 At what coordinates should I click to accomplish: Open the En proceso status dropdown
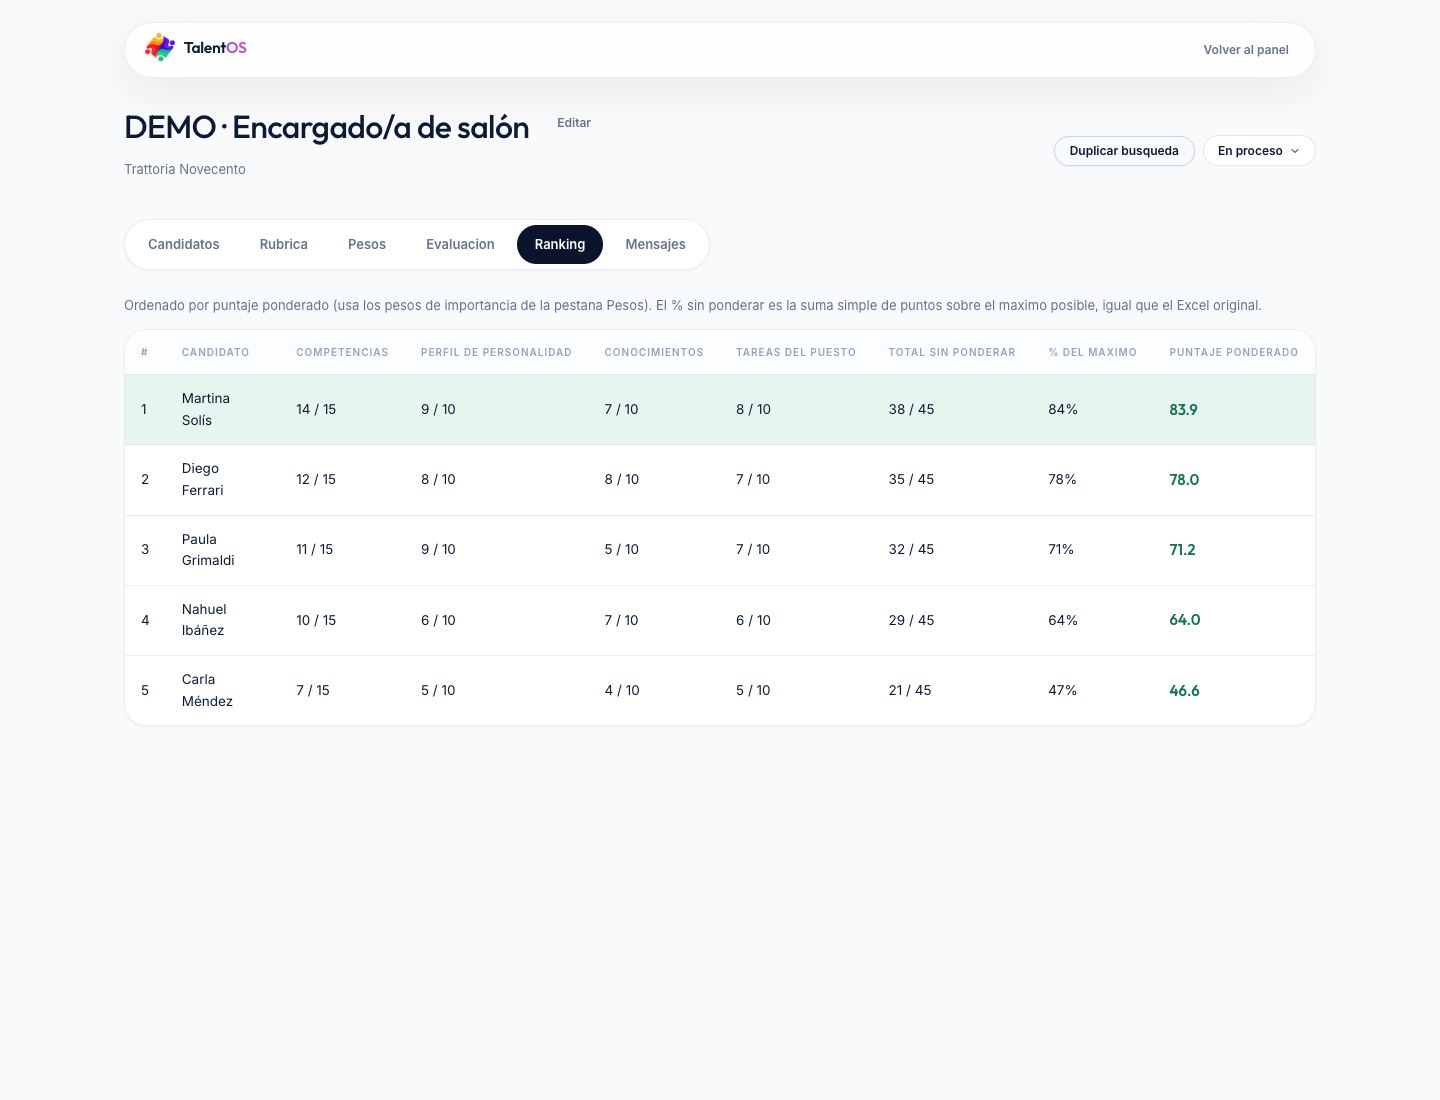[x=1259, y=151]
